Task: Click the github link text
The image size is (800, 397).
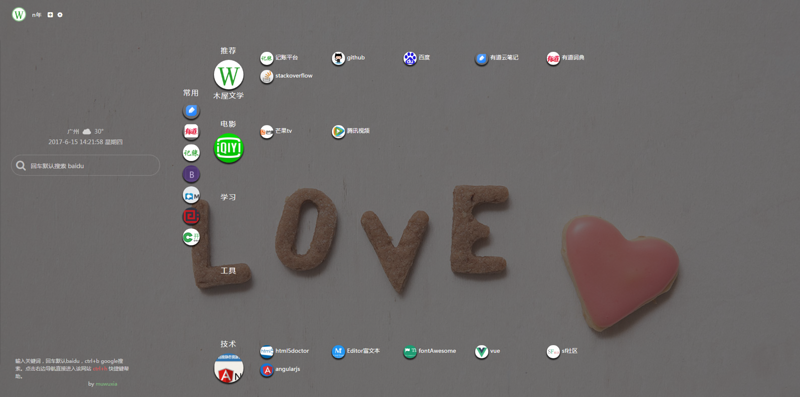Action: pos(356,58)
